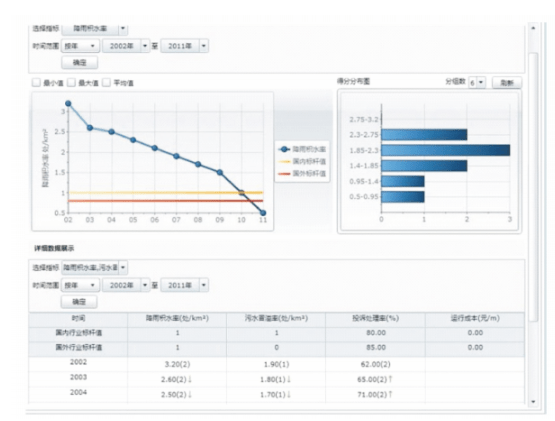Click the 1.80(1) table cell
This screenshot has height=421, width=555.
(275, 380)
